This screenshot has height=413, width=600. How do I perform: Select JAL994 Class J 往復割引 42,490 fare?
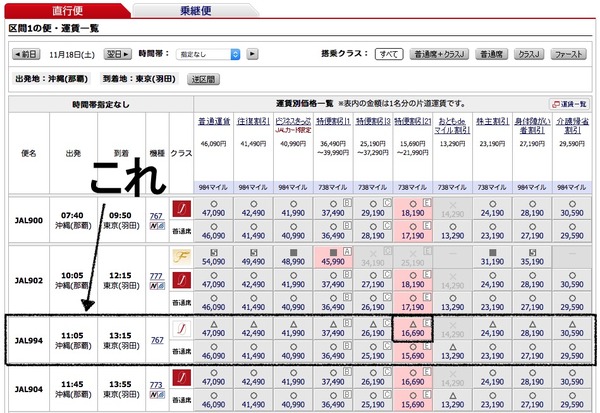pos(253,329)
